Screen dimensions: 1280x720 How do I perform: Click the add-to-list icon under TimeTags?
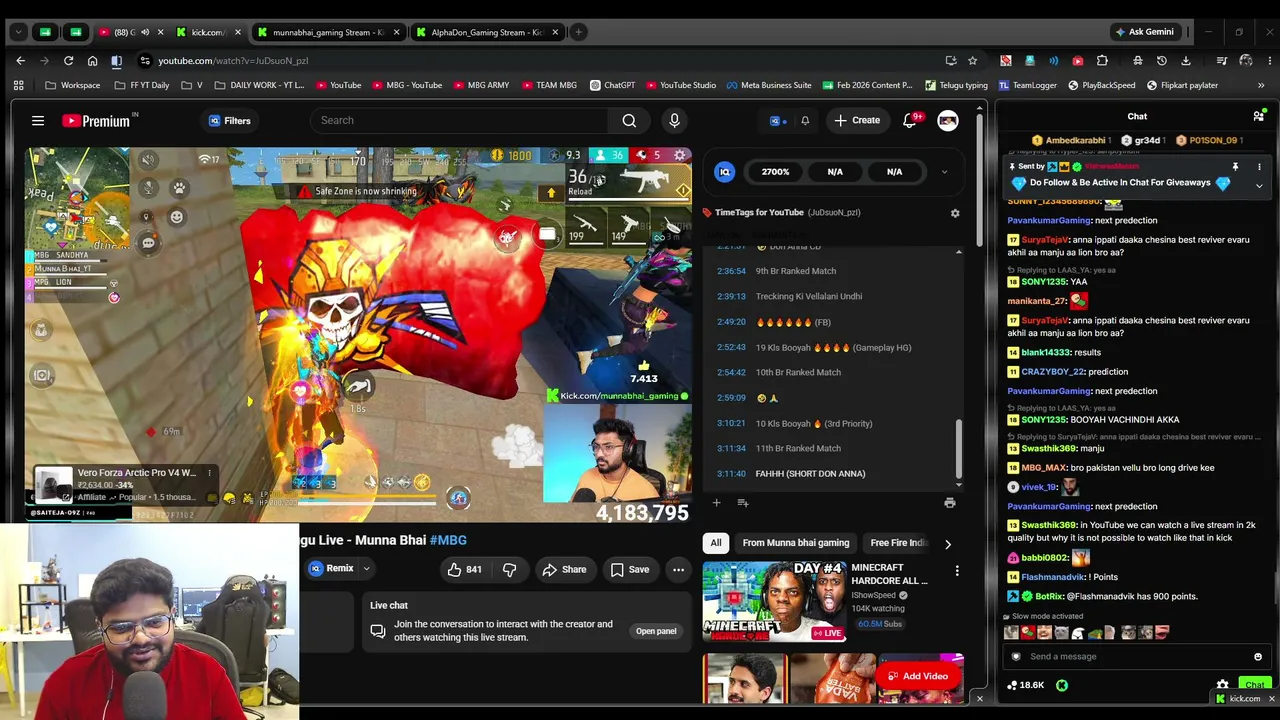pyautogui.click(x=742, y=502)
